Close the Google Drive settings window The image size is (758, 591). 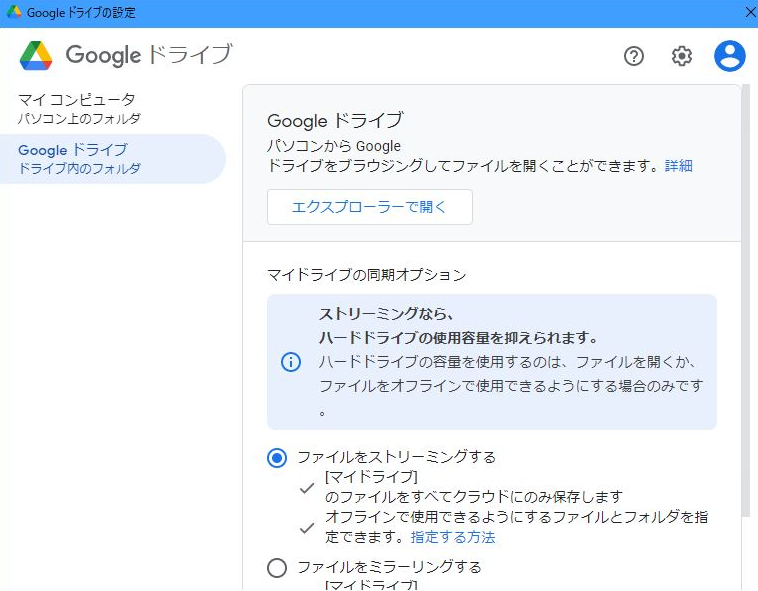749,13
